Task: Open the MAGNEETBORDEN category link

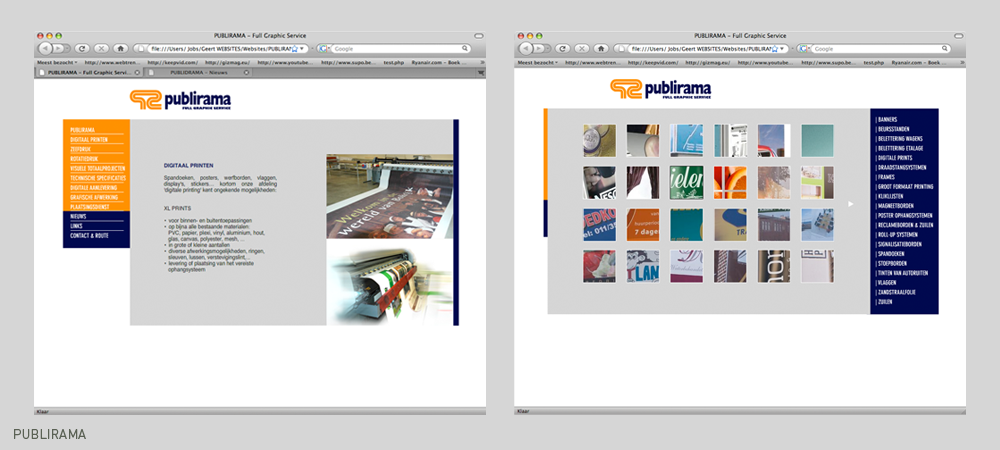Action: pyautogui.click(x=895, y=206)
